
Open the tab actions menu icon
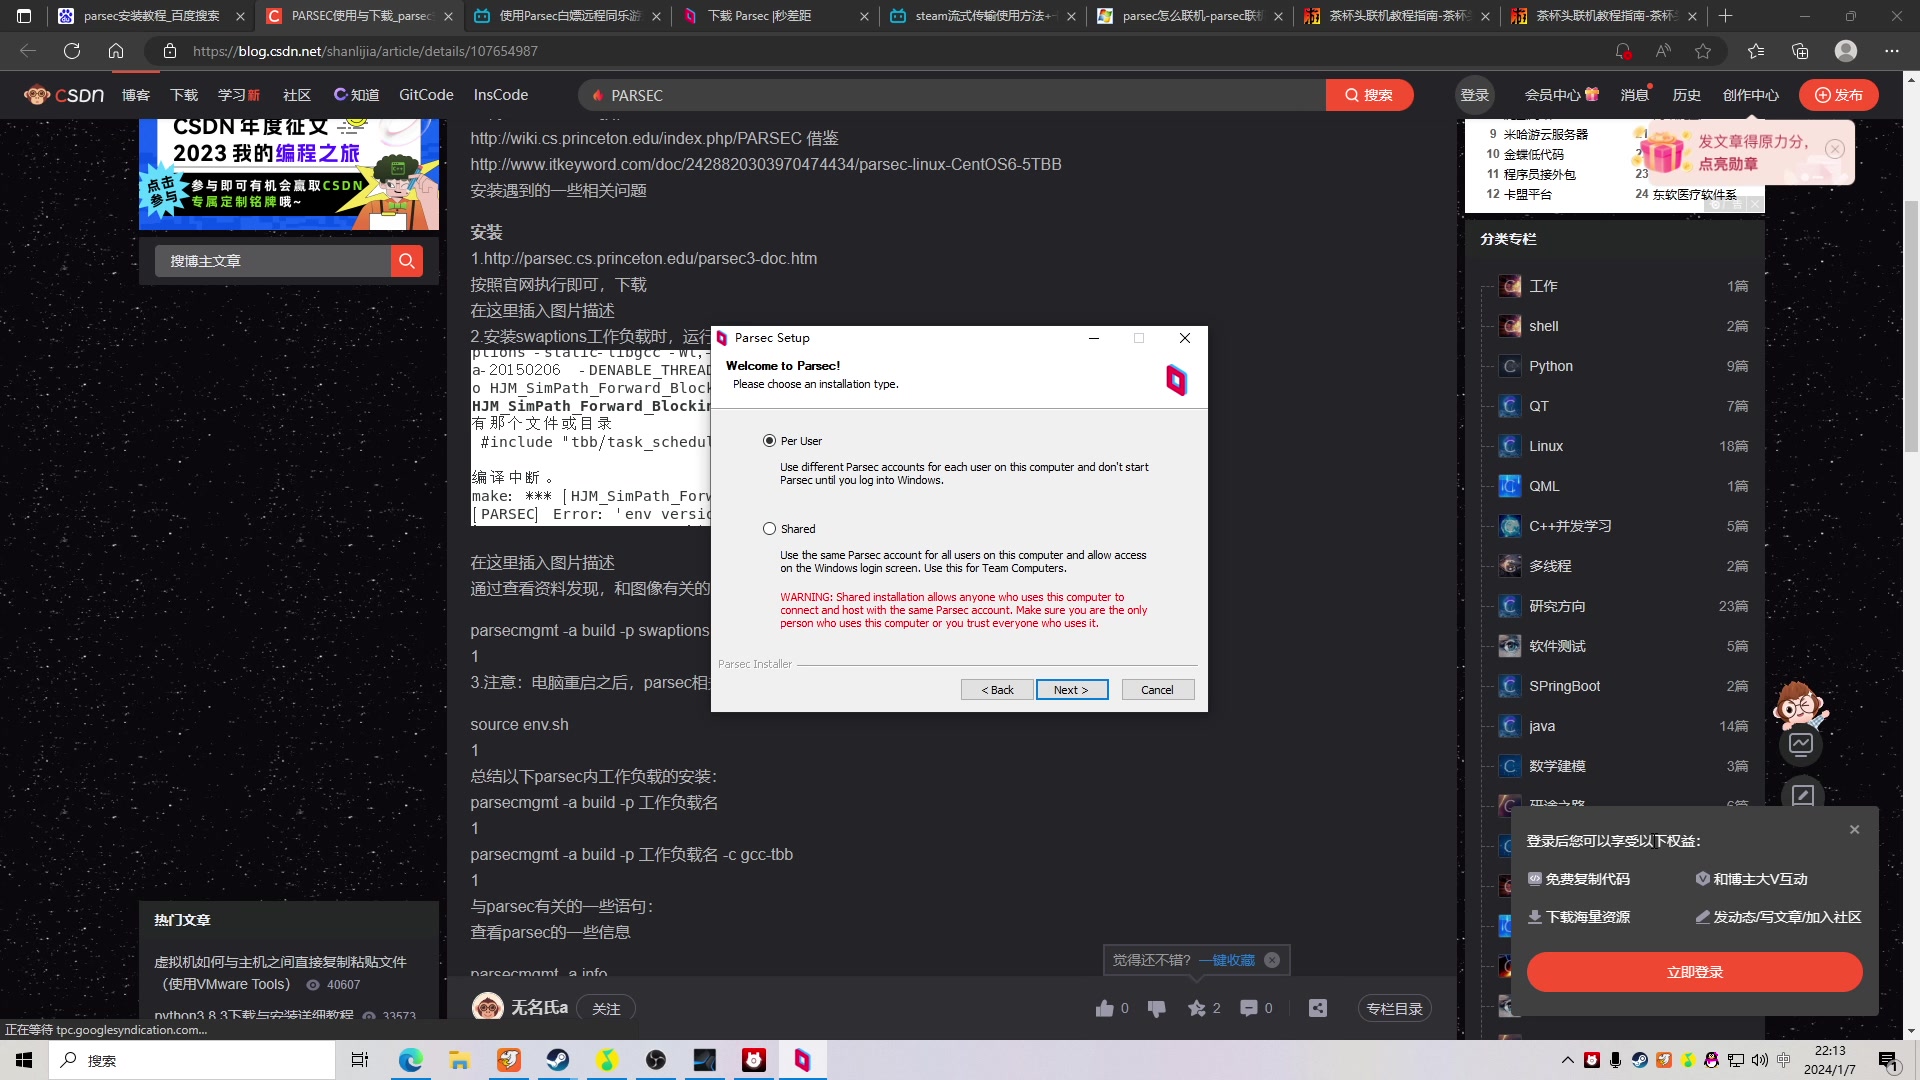(24, 16)
